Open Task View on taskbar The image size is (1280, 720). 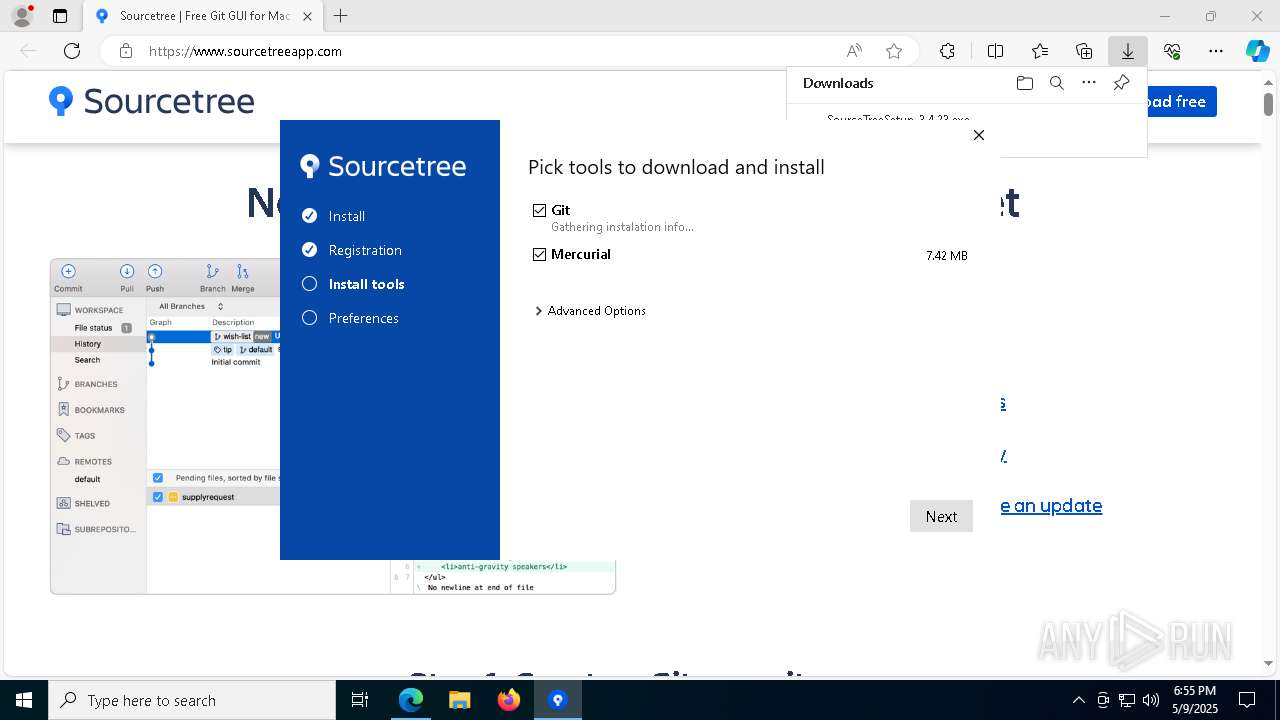pos(360,700)
